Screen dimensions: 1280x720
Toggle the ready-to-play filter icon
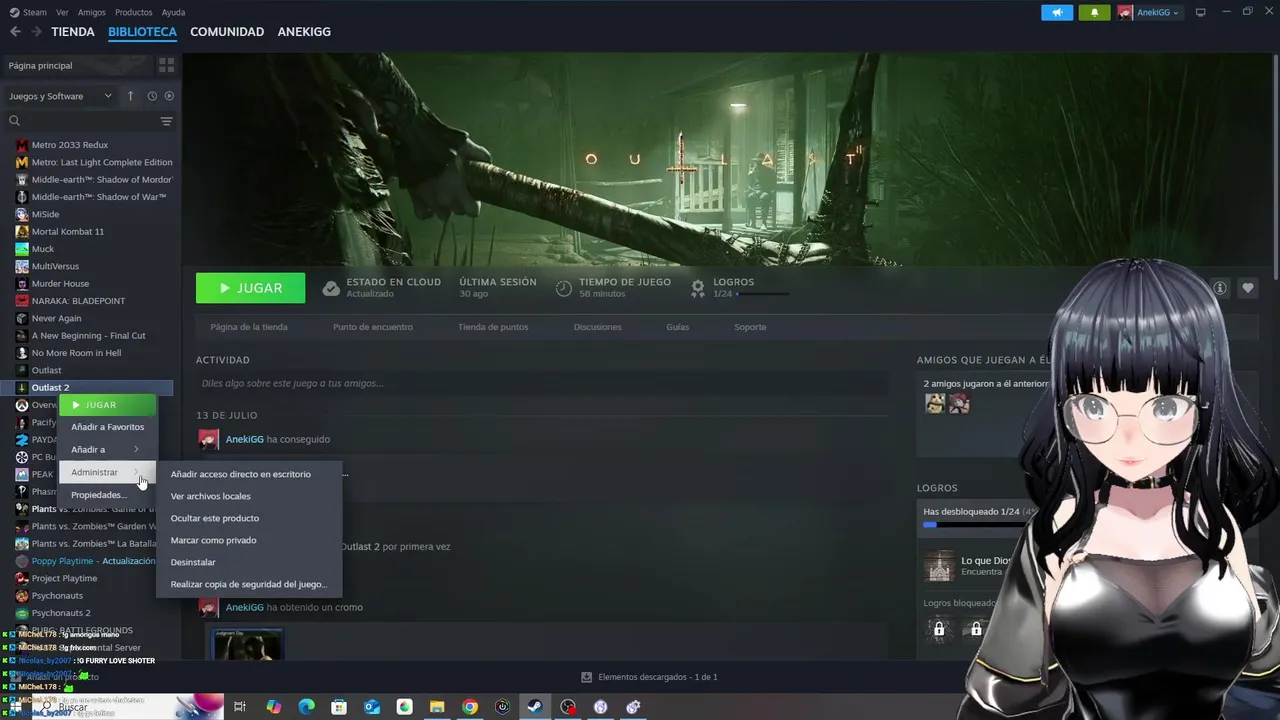pyautogui.click(x=169, y=96)
